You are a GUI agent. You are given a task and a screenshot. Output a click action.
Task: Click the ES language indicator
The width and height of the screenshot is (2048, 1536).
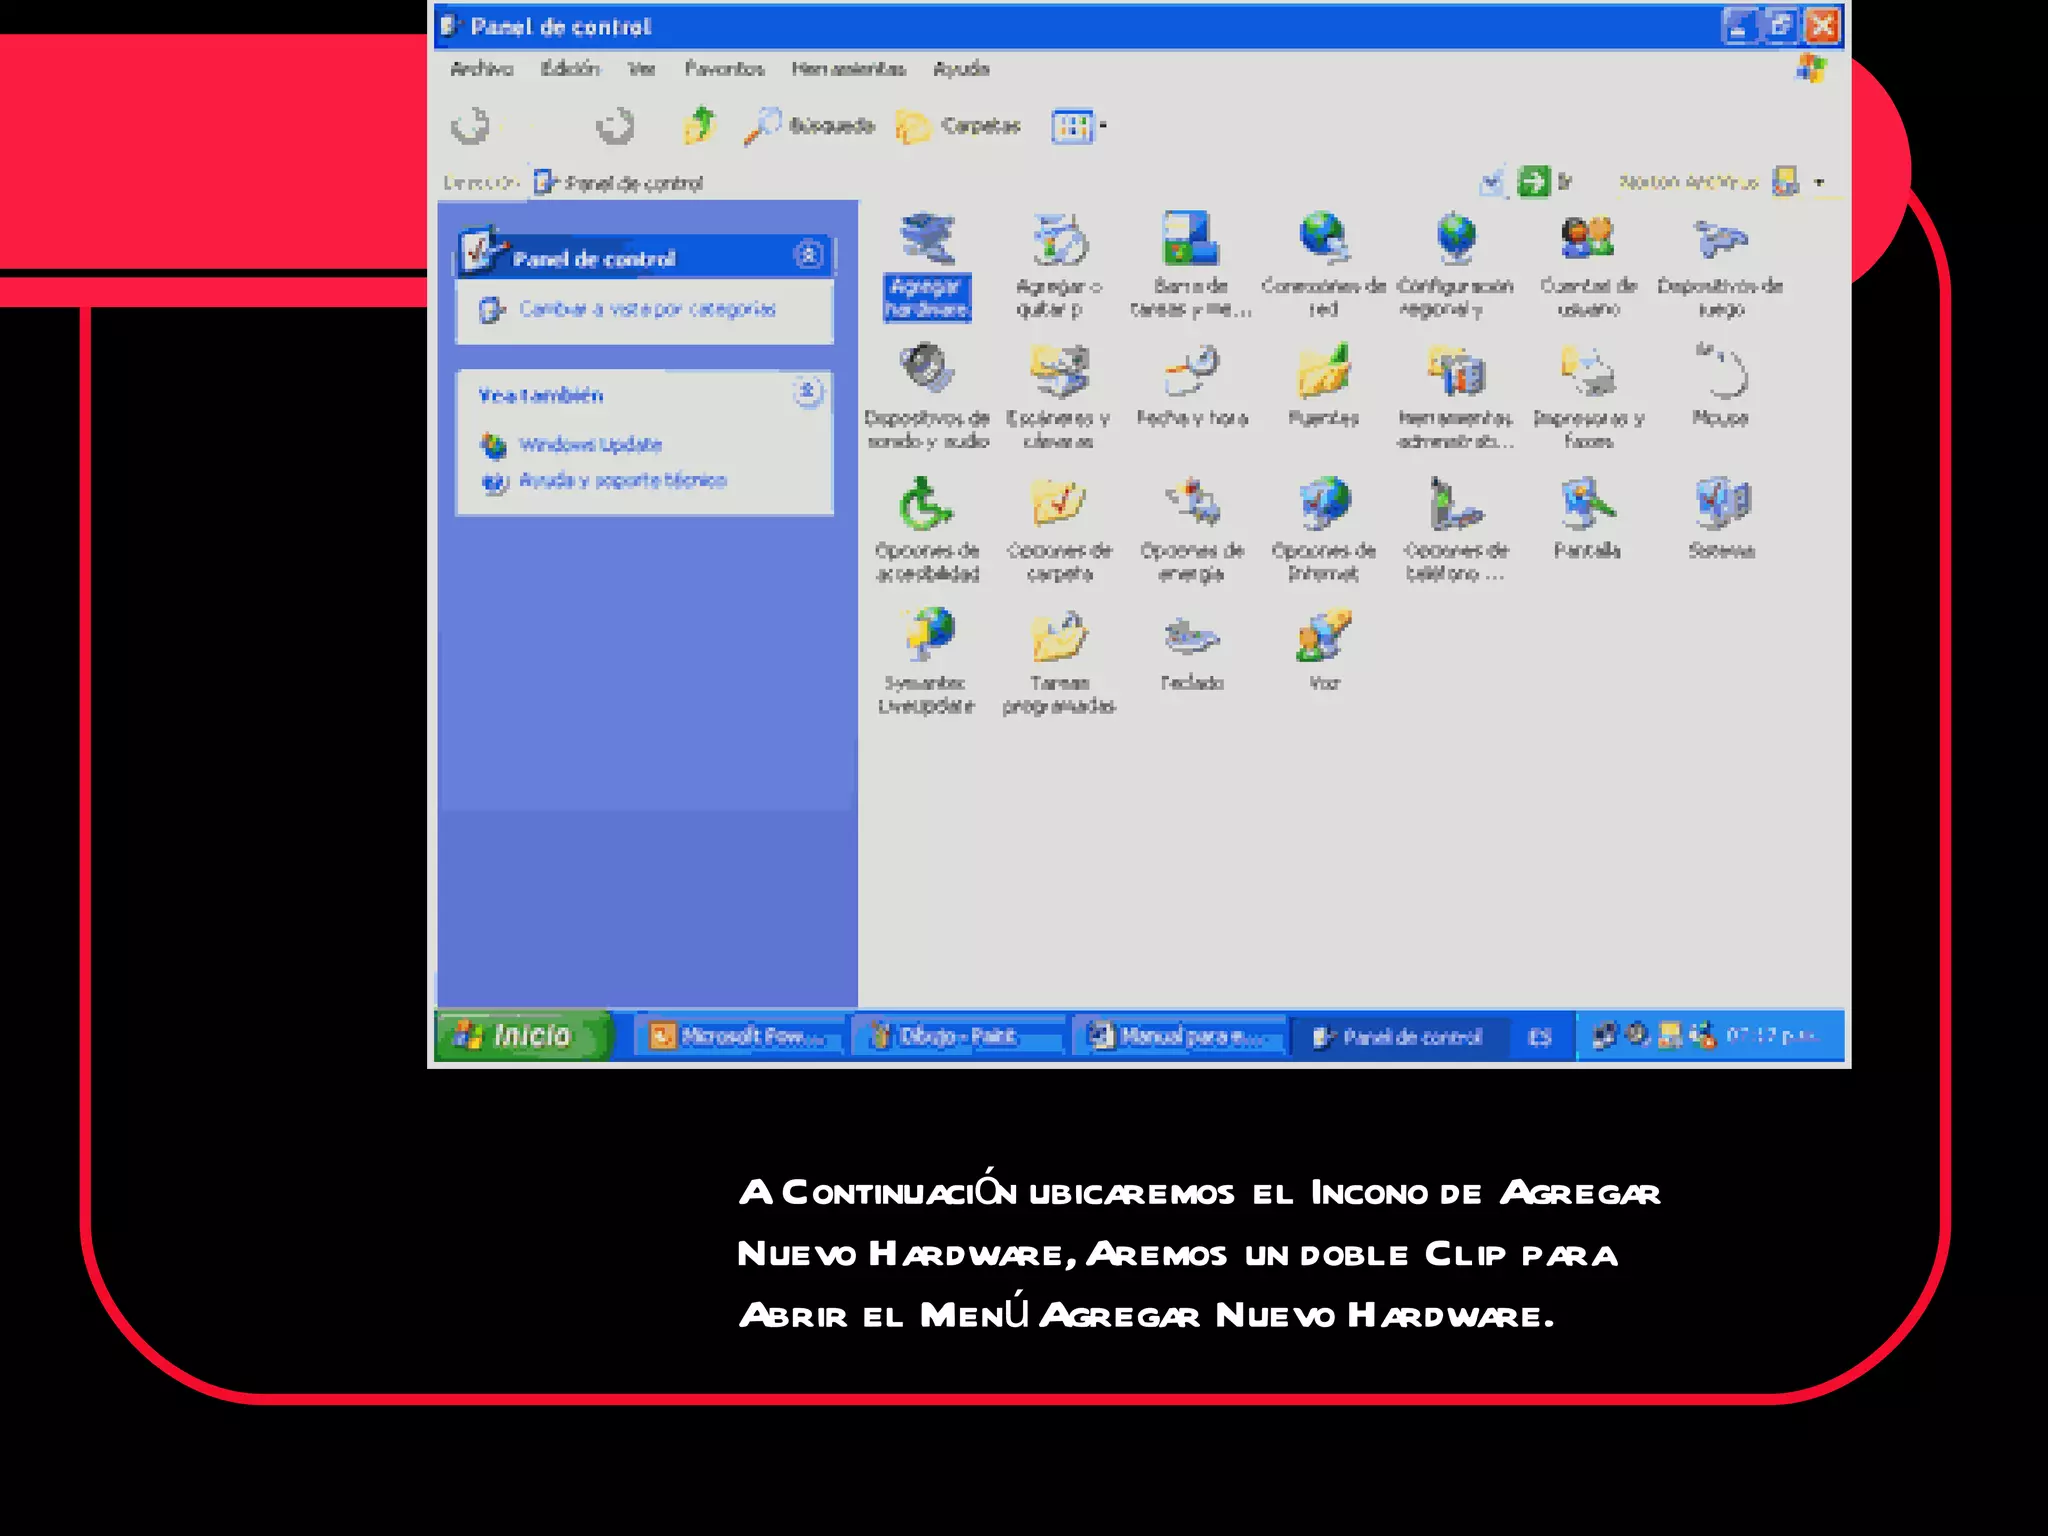(1539, 1037)
